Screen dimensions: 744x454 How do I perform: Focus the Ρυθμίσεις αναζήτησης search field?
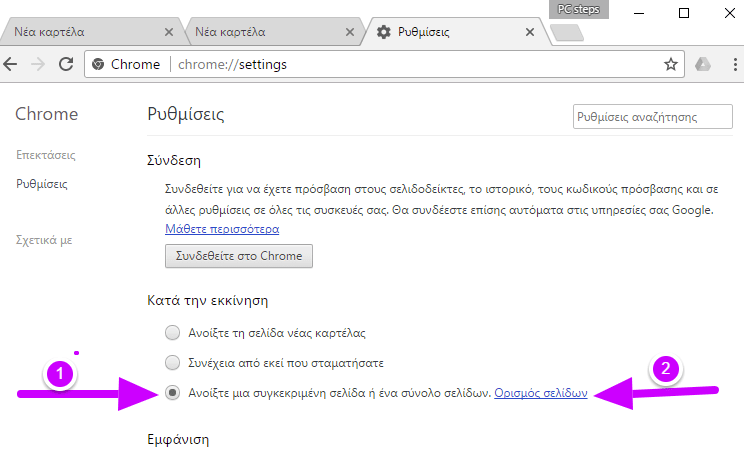click(x=652, y=117)
